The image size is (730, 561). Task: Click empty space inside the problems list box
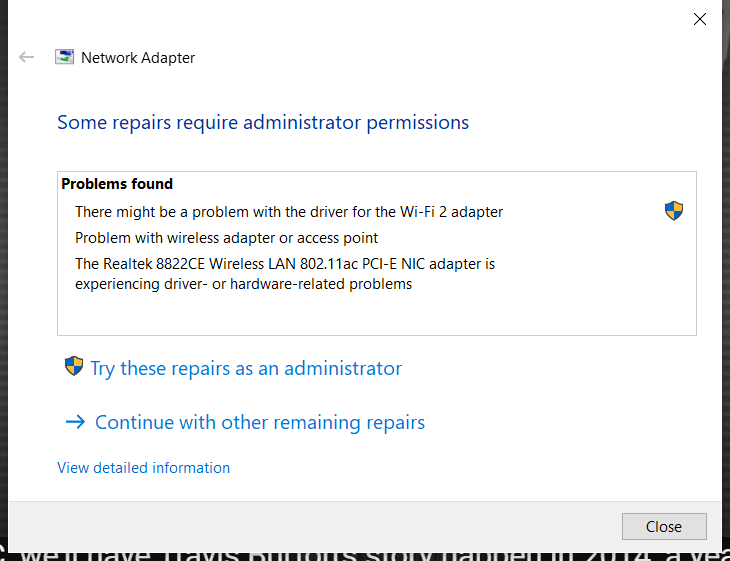point(400,315)
